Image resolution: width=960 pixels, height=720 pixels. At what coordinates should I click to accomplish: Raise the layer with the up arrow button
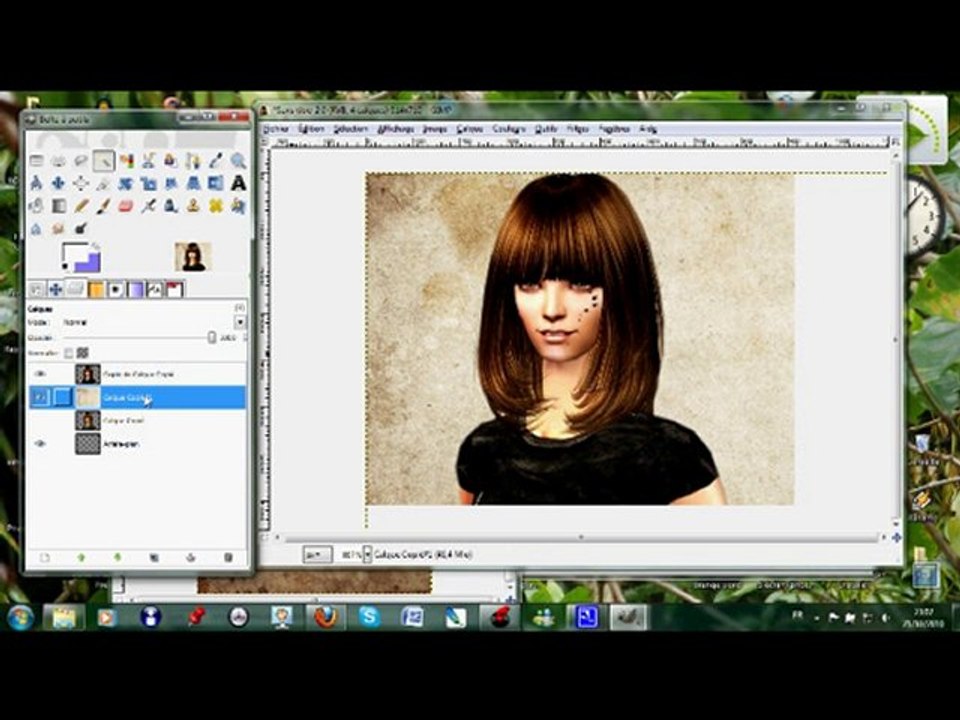(81, 557)
